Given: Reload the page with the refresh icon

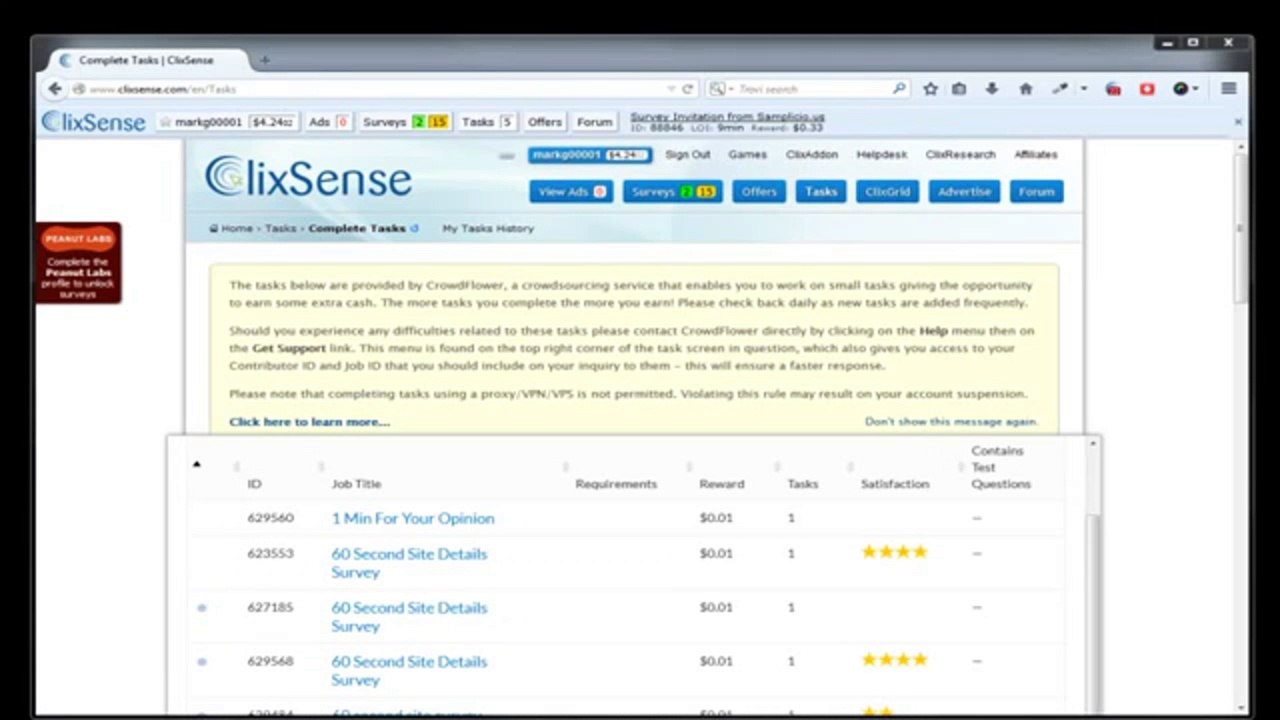Looking at the screenshot, I should (x=687, y=89).
